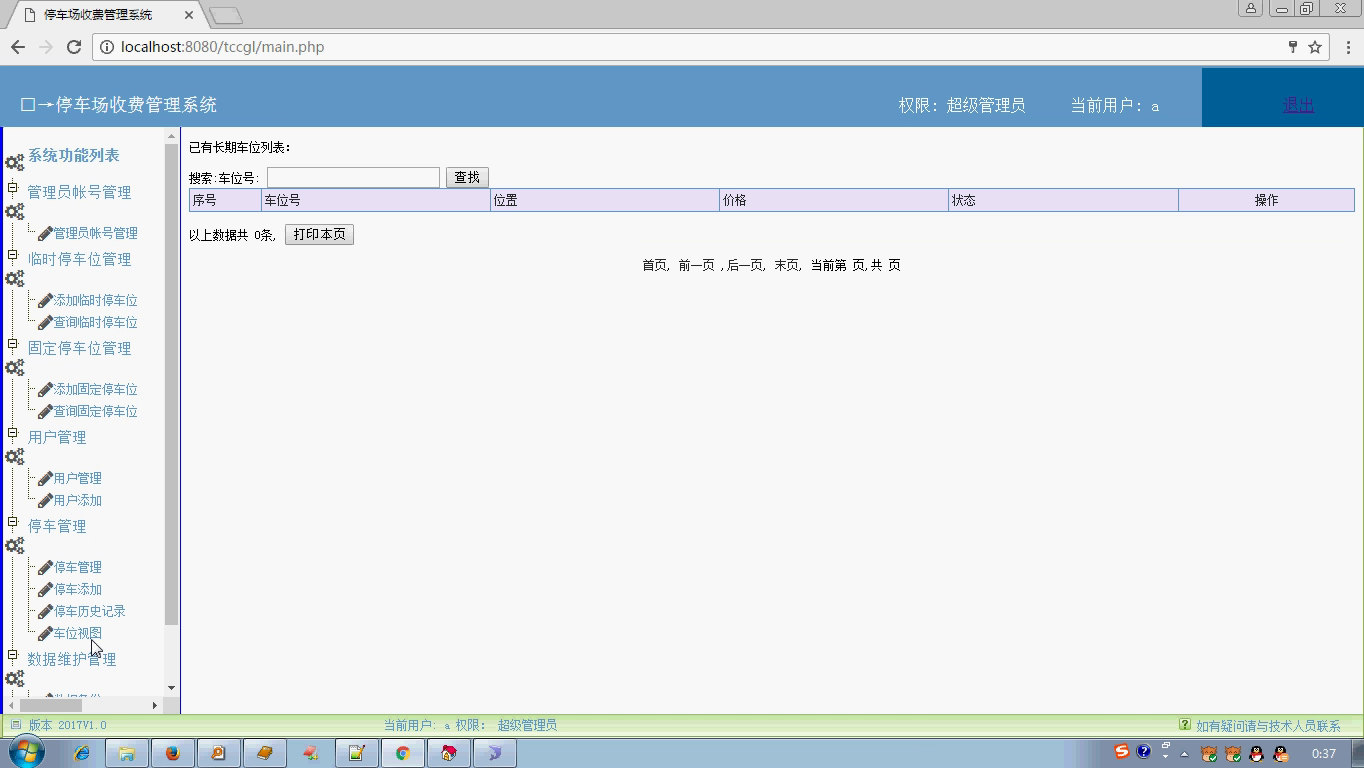The width and height of the screenshot is (1364, 768).
Task: Open 车位视图 in the sidebar
Action: click(x=78, y=633)
